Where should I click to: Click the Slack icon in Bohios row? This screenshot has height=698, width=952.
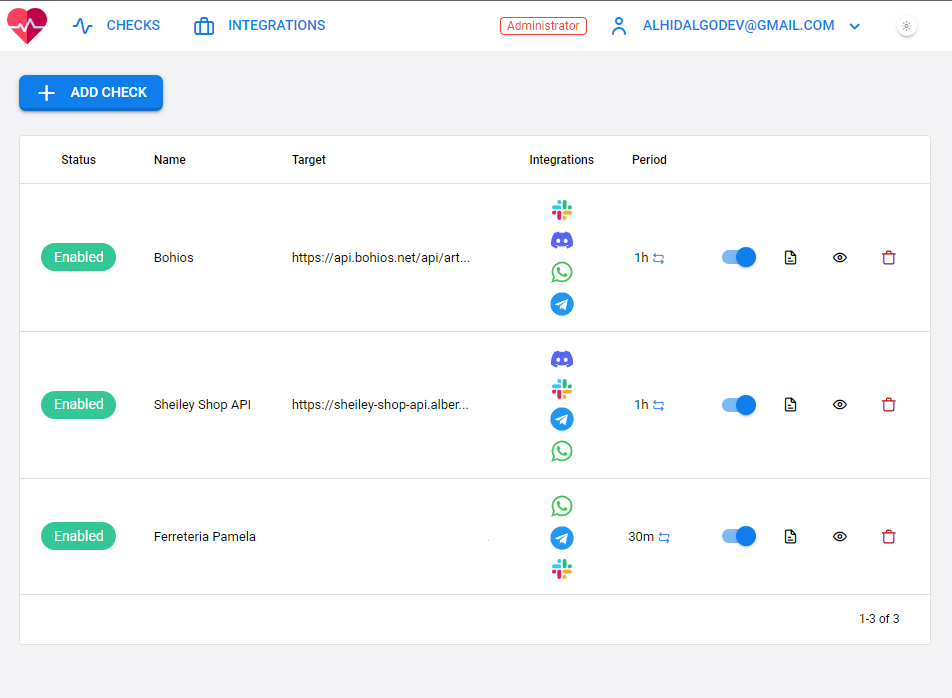(562, 210)
